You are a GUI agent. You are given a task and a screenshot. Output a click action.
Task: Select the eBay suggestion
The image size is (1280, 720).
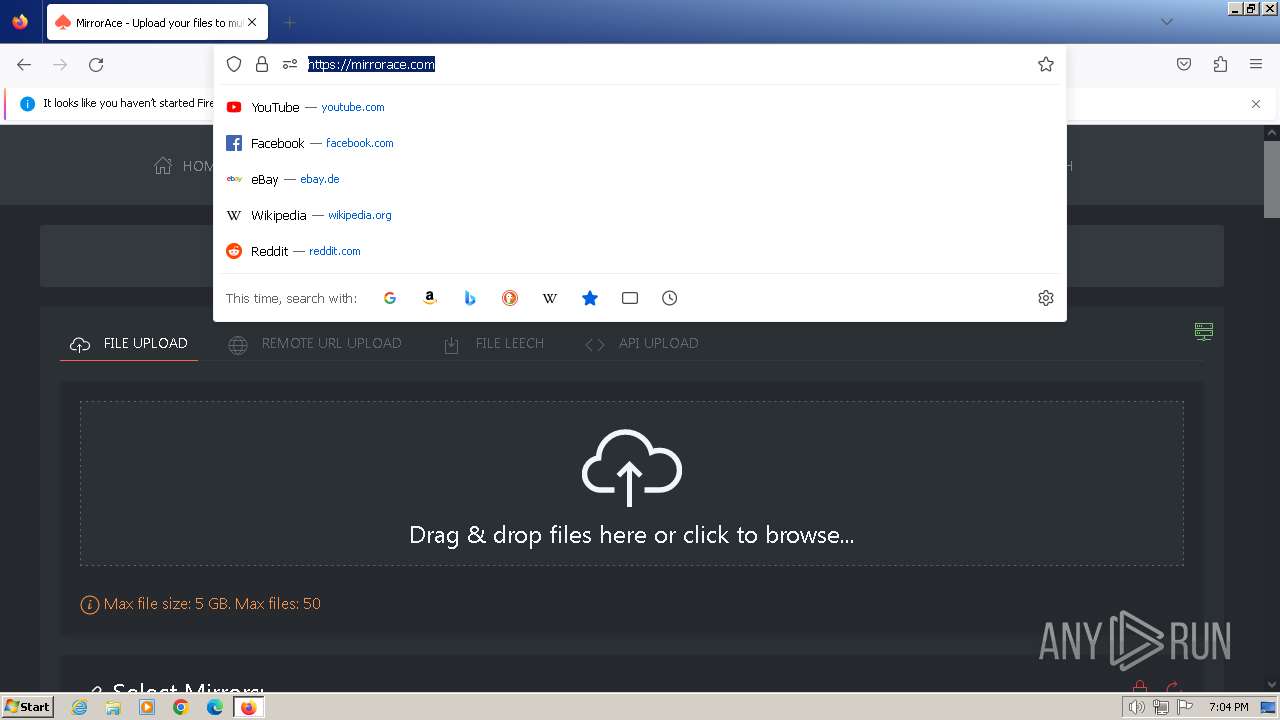(640, 179)
